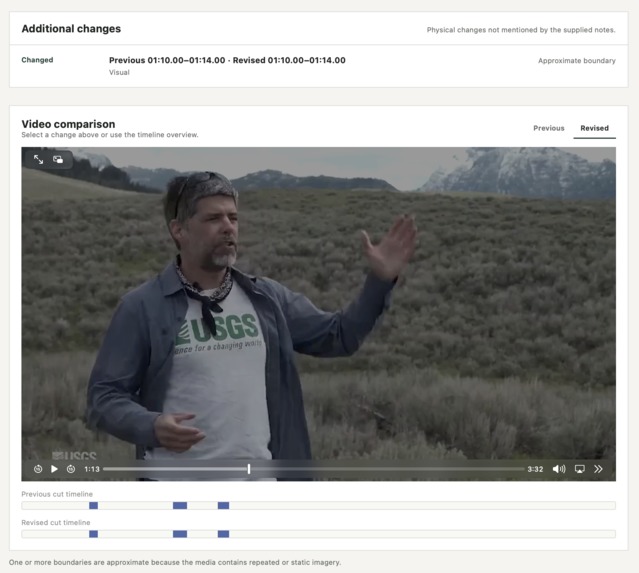Click first marker on Previous cut timeline
Image resolution: width=639 pixels, height=573 pixels.
(93, 505)
